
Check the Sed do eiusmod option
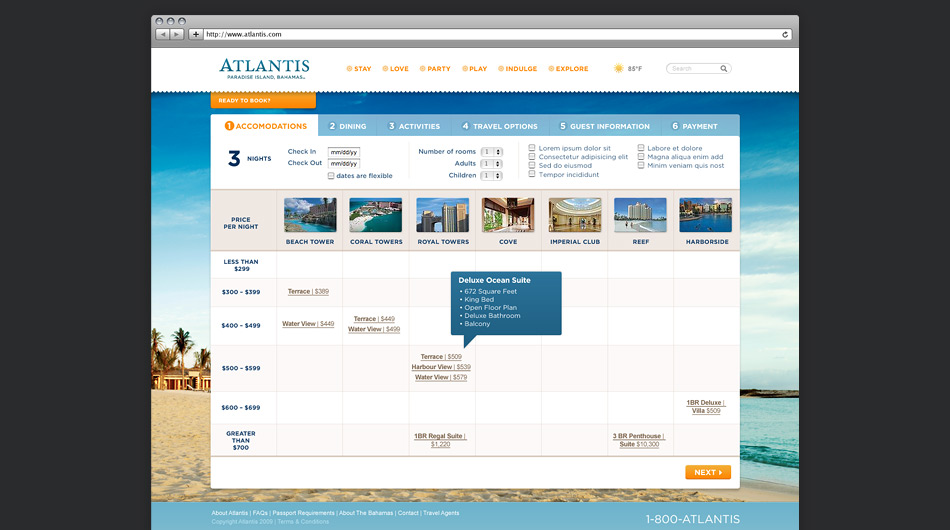pos(532,165)
